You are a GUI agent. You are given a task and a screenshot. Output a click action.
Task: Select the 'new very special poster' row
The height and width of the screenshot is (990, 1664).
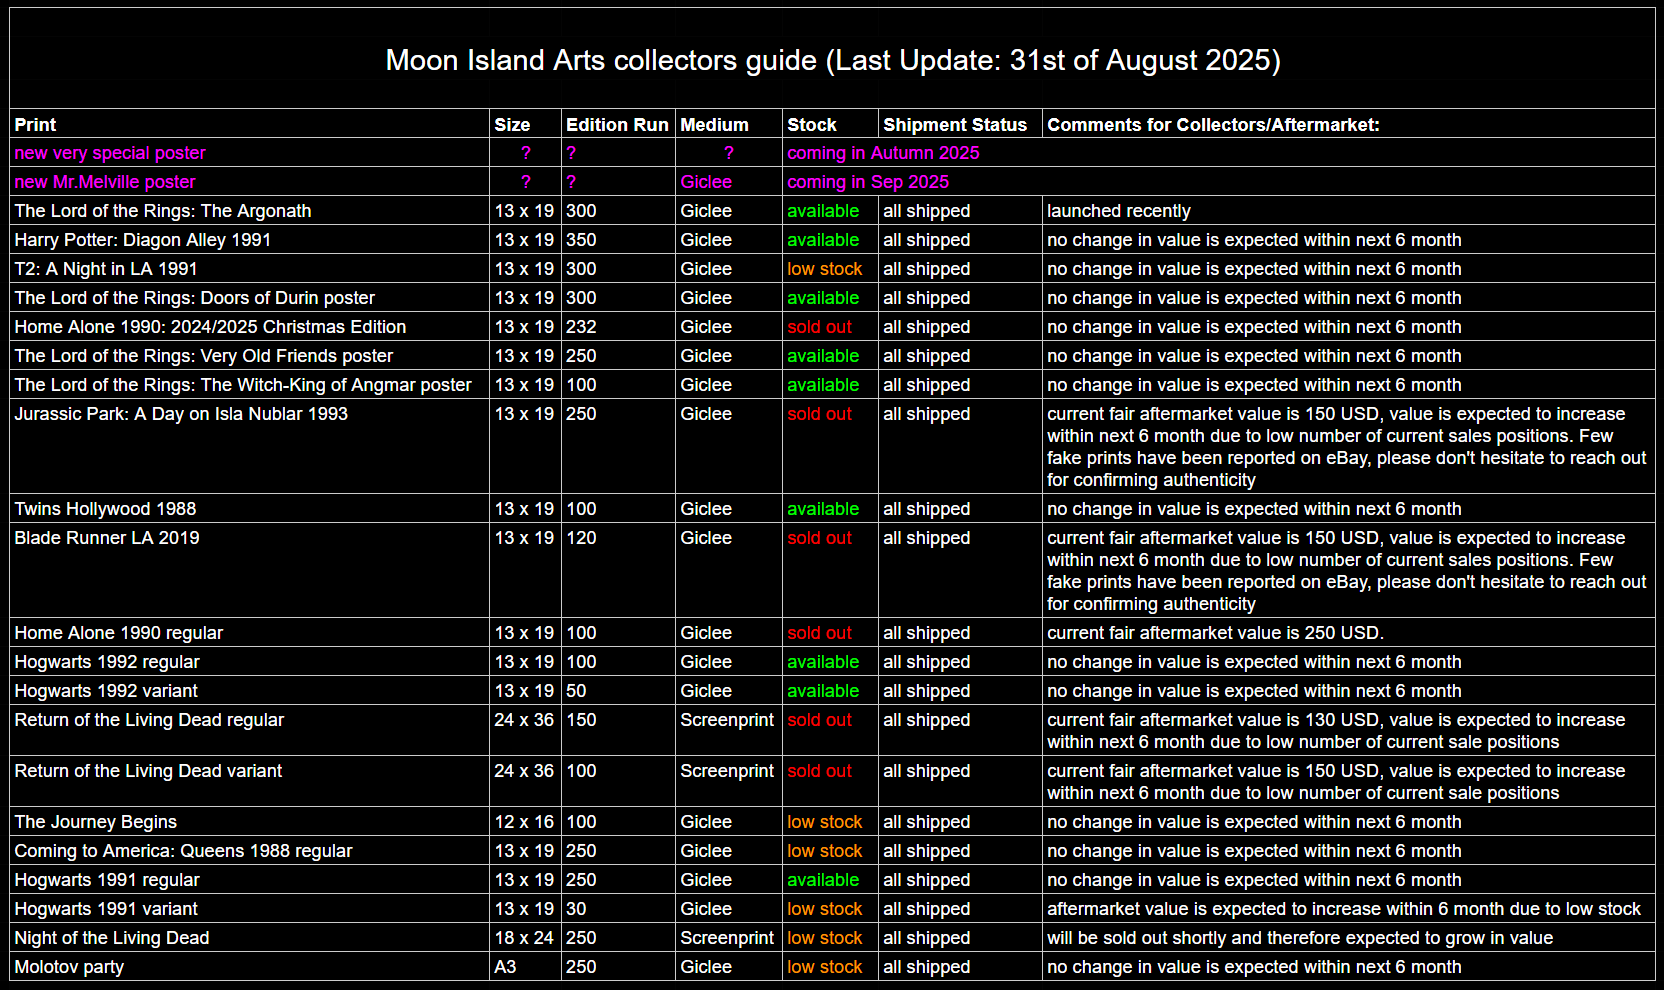click(832, 153)
